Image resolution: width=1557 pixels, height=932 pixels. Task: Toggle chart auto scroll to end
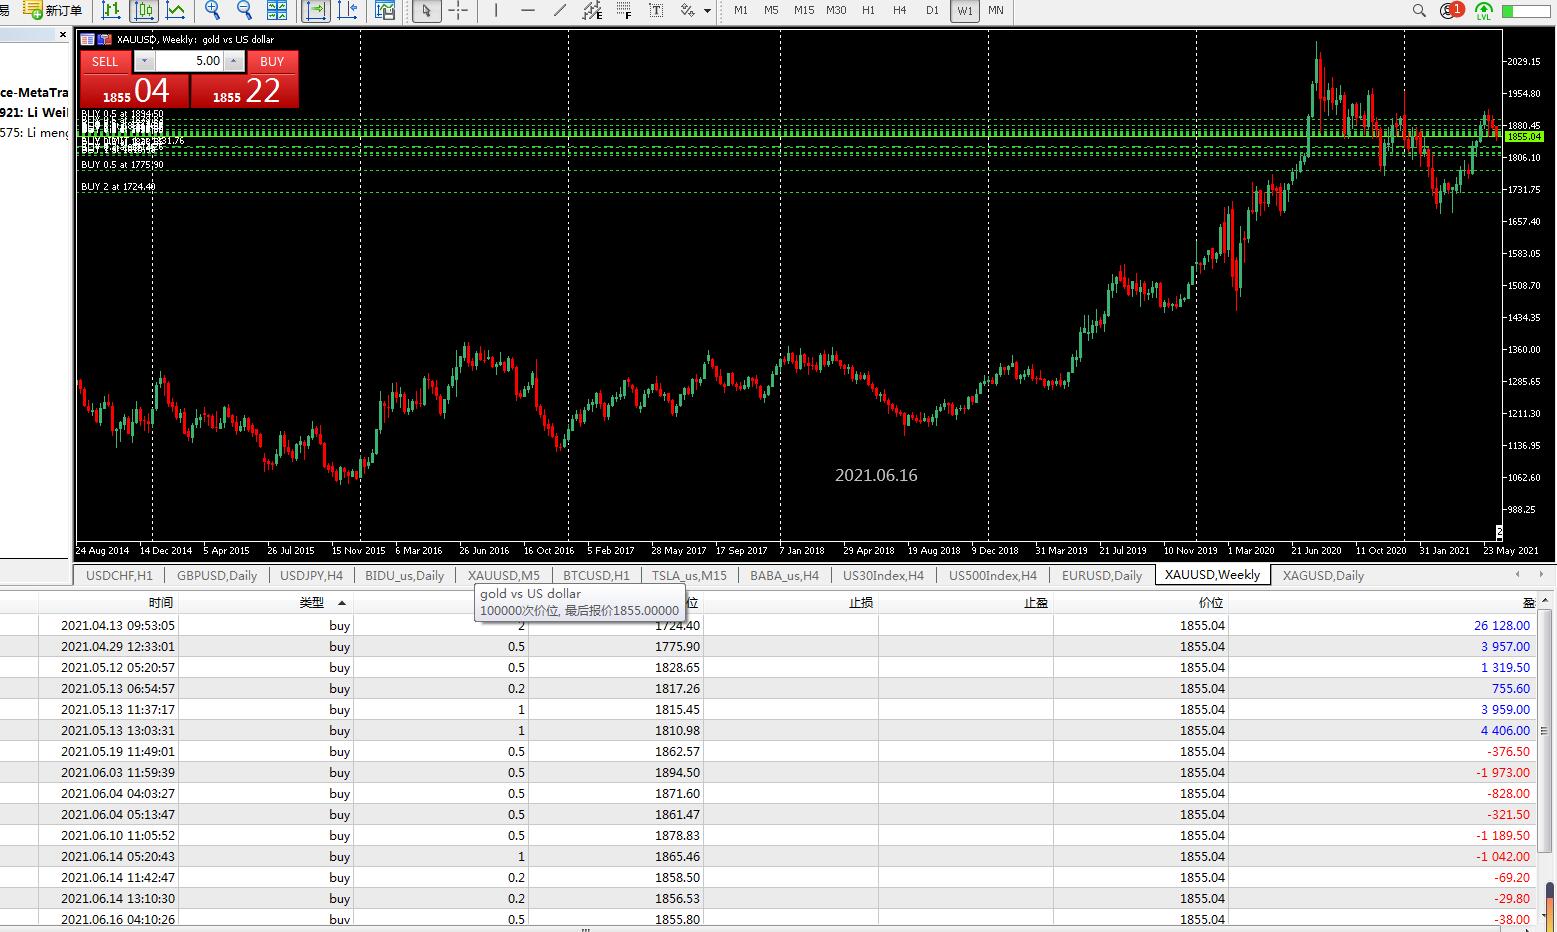315,11
